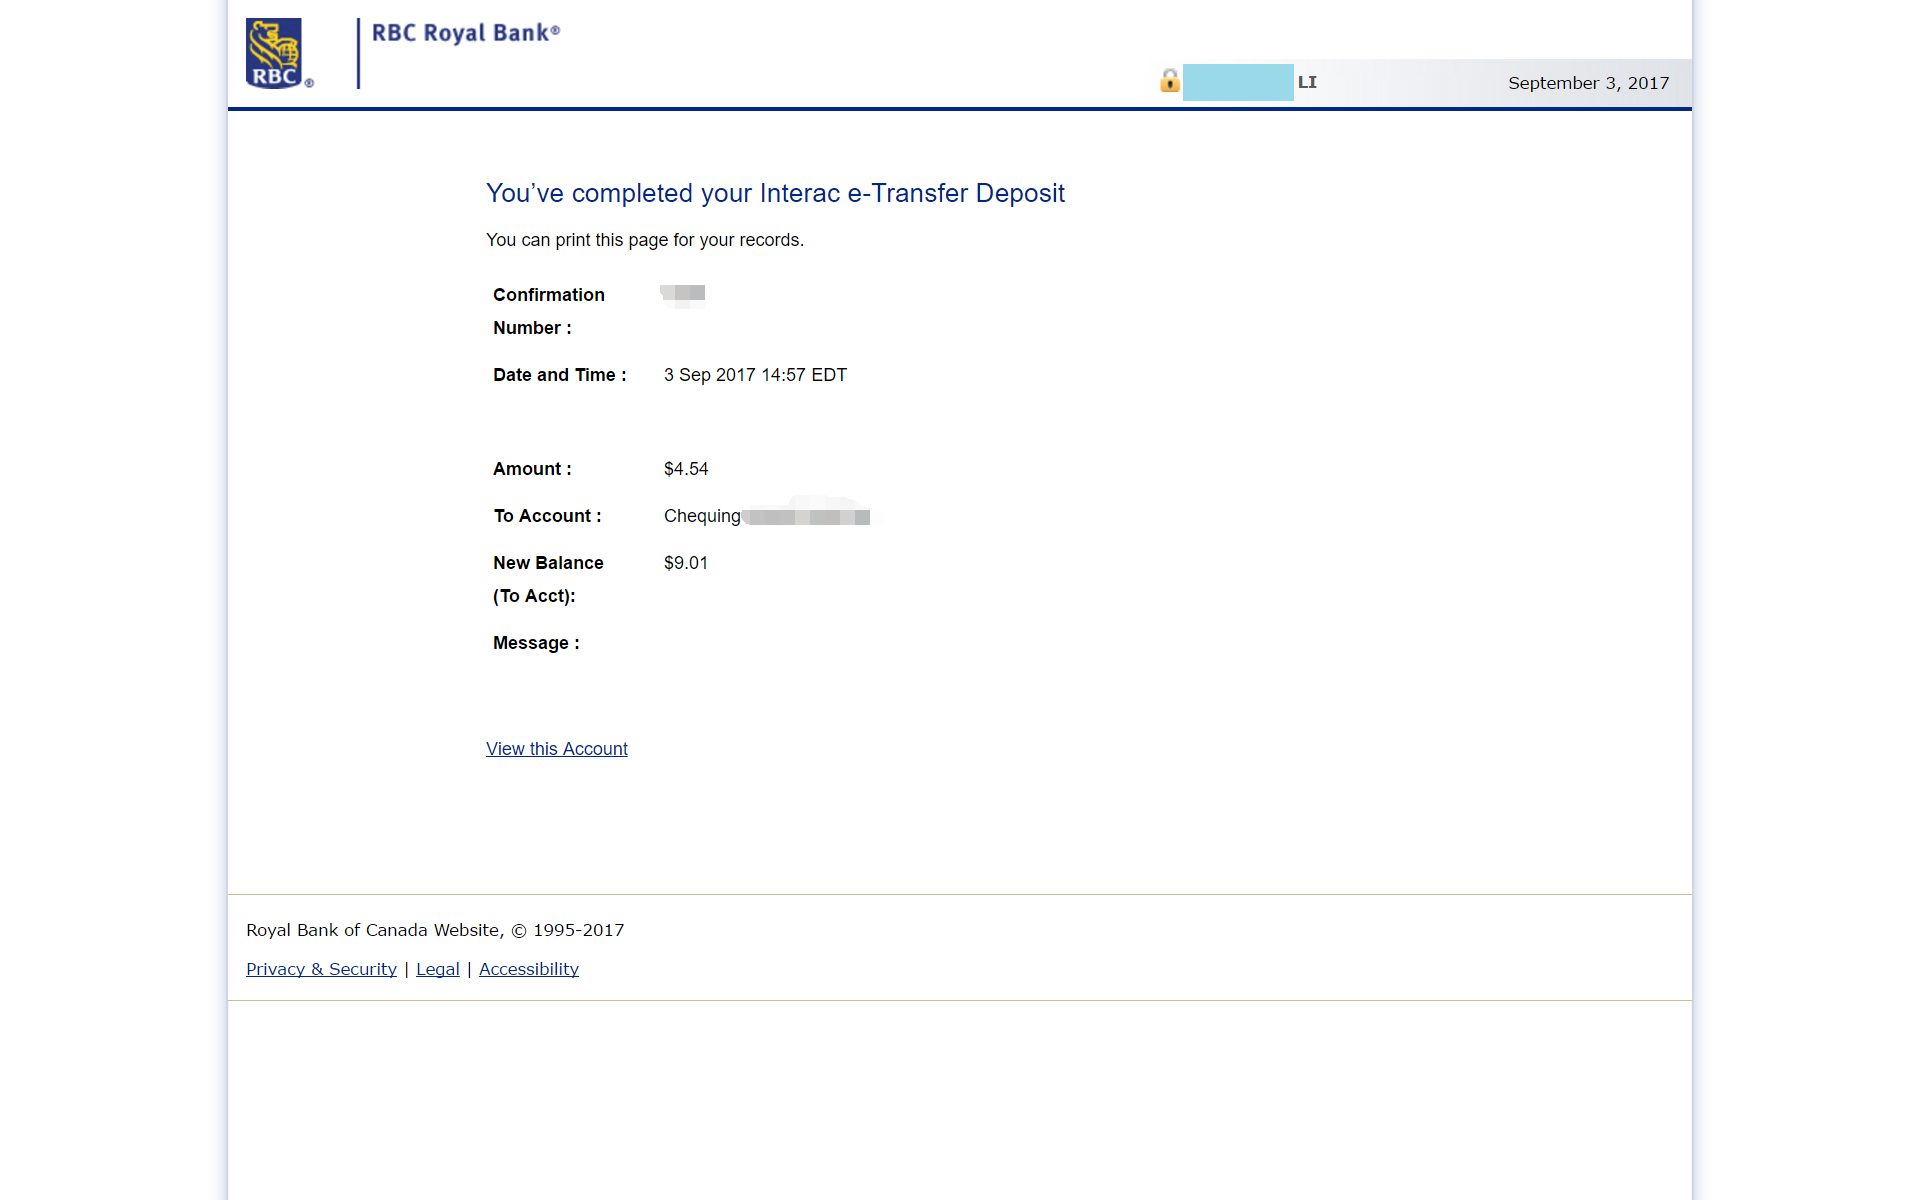1920x1200 pixels.
Task: Click the gold padlock security icon
Action: pyautogui.click(x=1169, y=81)
